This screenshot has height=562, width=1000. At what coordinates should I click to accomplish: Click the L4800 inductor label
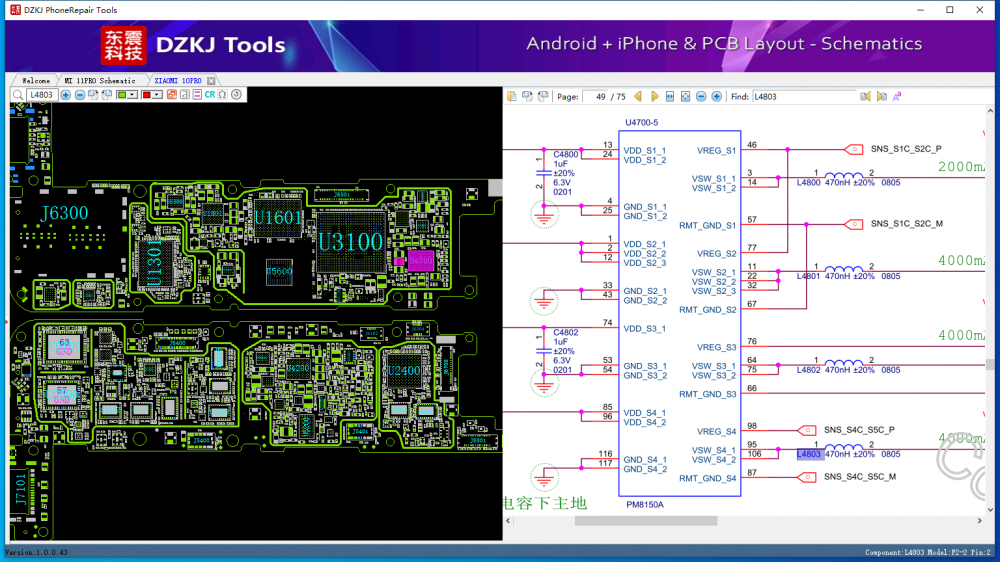[809, 182]
